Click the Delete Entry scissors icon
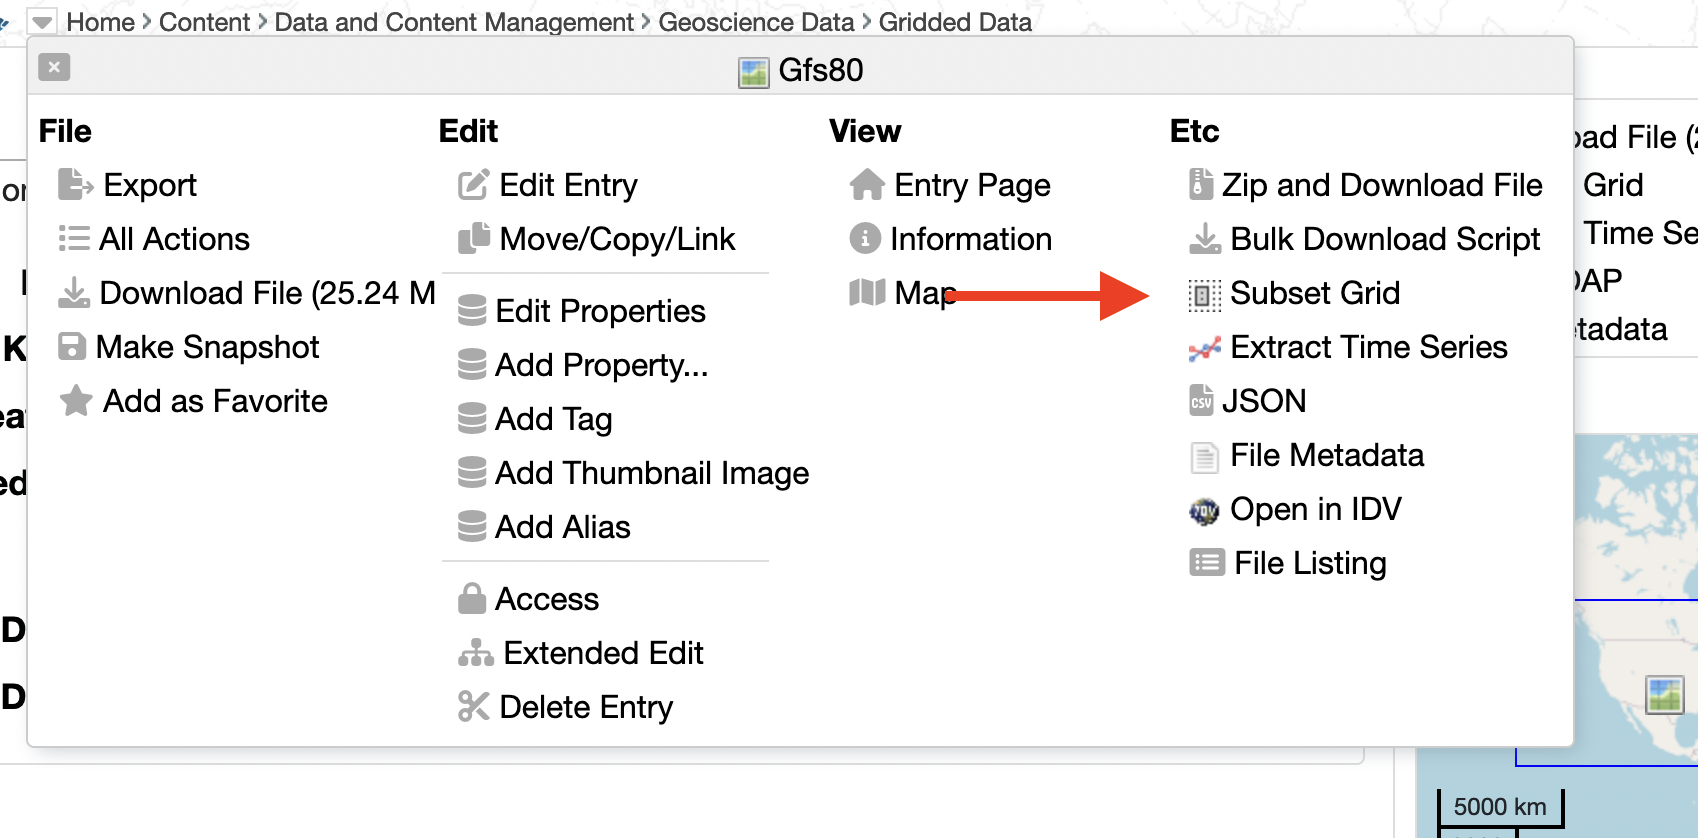 click(x=473, y=707)
